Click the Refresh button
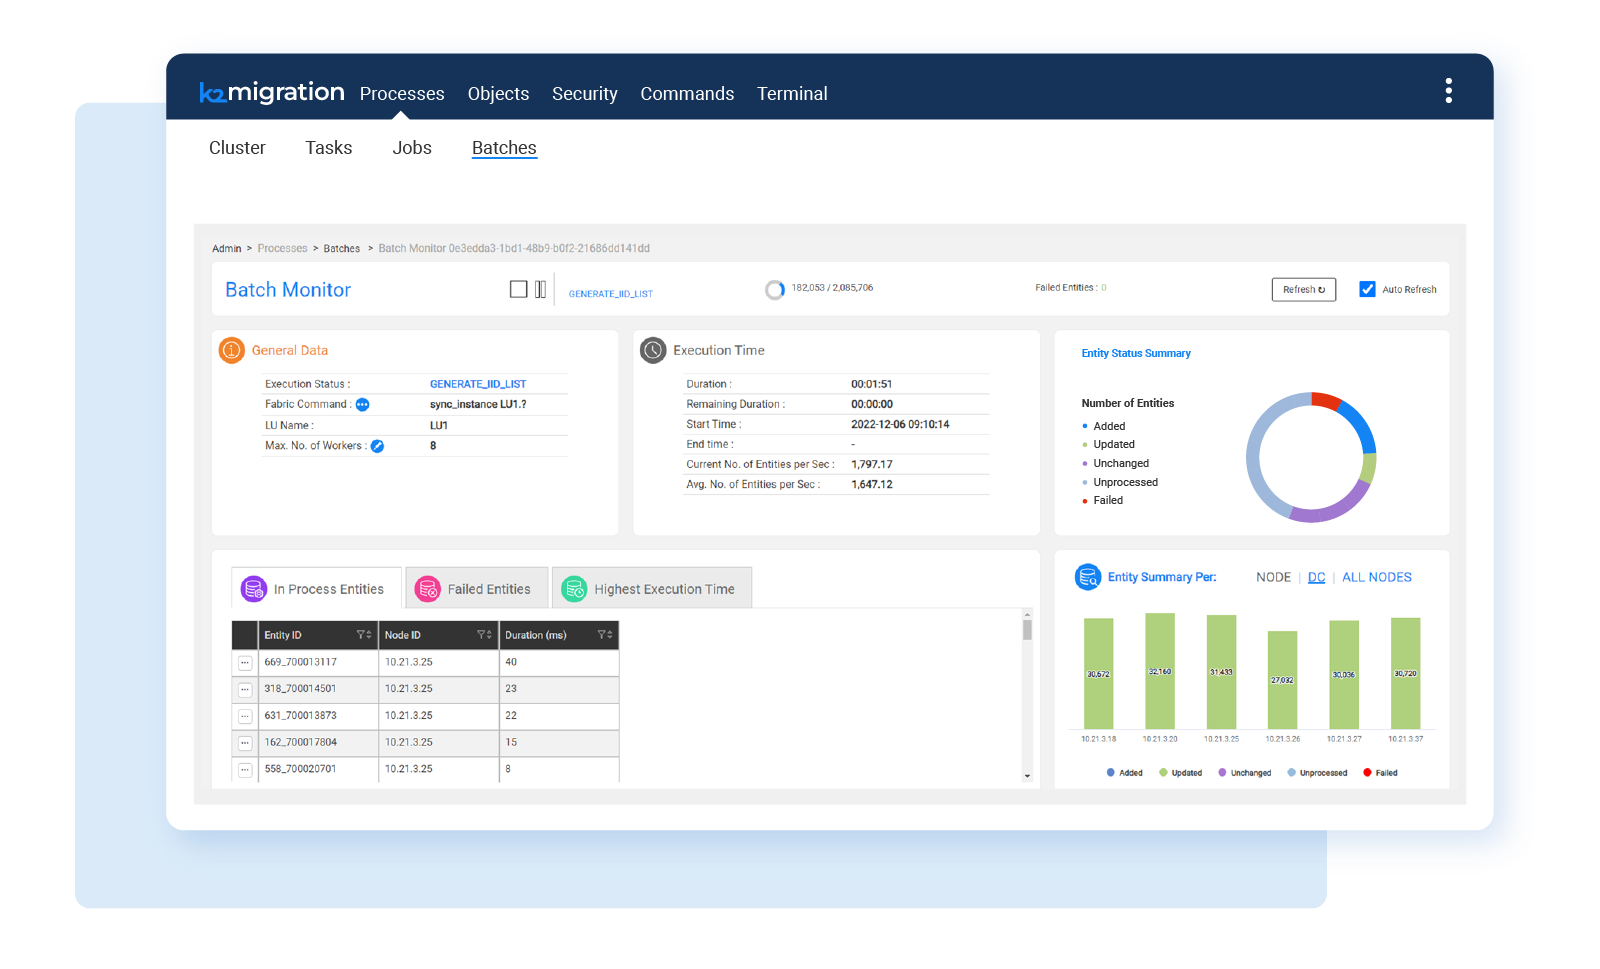1600x969 pixels. [x=1303, y=289]
